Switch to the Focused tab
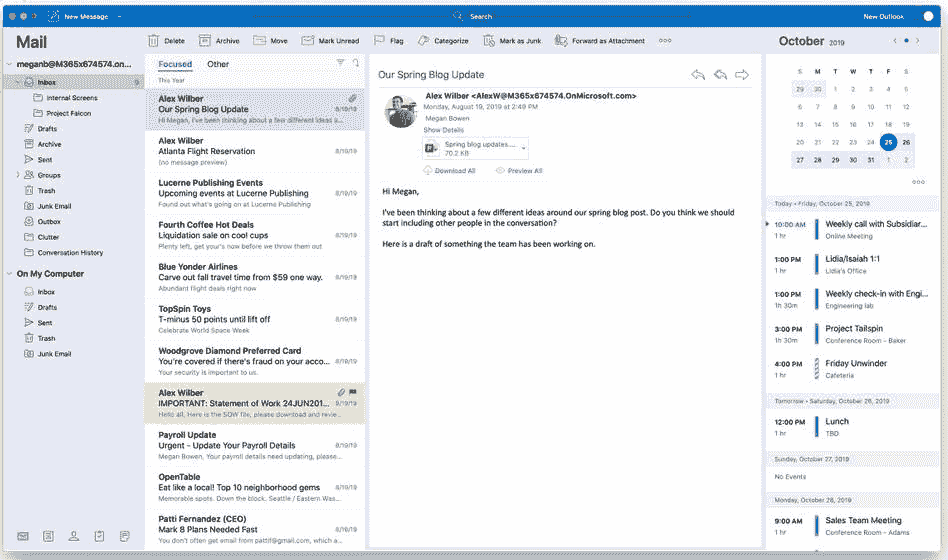This screenshot has height=560, width=948. point(175,64)
